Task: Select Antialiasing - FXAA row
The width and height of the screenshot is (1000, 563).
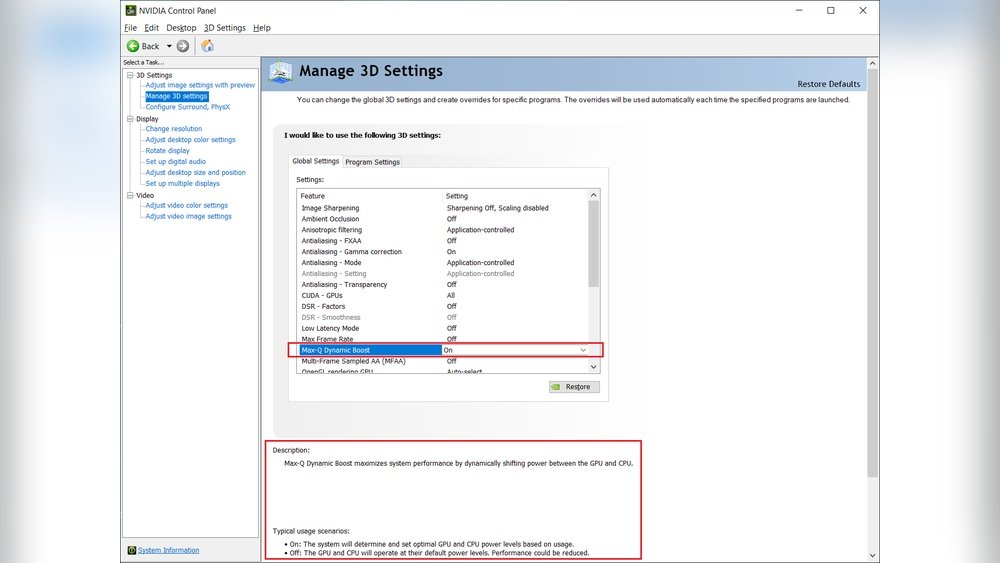Action: tap(443, 240)
